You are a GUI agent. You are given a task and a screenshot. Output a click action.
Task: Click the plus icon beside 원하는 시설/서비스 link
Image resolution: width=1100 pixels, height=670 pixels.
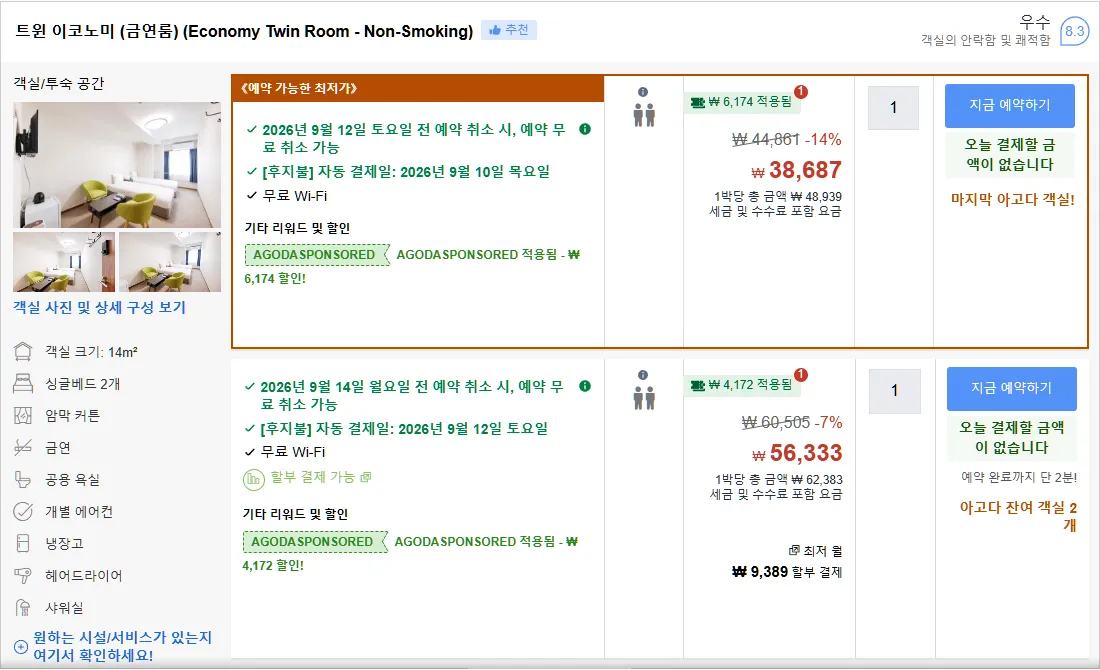[21, 647]
